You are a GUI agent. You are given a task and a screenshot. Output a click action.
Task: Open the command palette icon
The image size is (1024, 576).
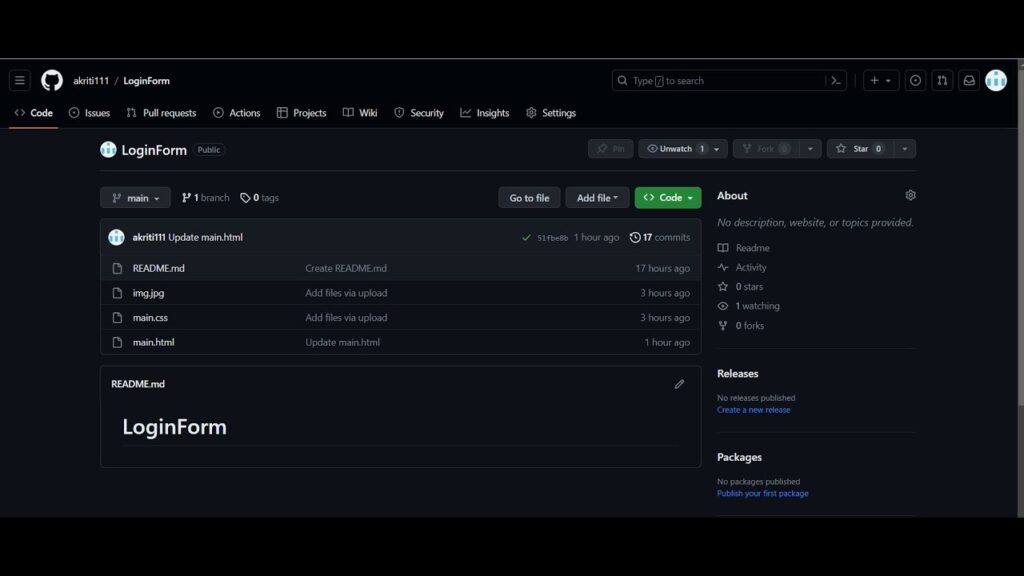coord(836,81)
